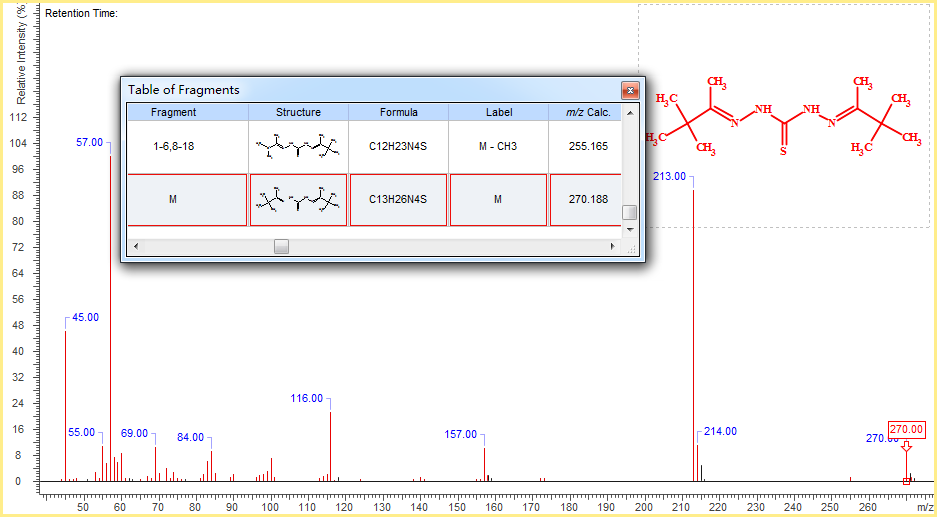Click the horizontal scrollbar thumb in the table

(x=282, y=247)
